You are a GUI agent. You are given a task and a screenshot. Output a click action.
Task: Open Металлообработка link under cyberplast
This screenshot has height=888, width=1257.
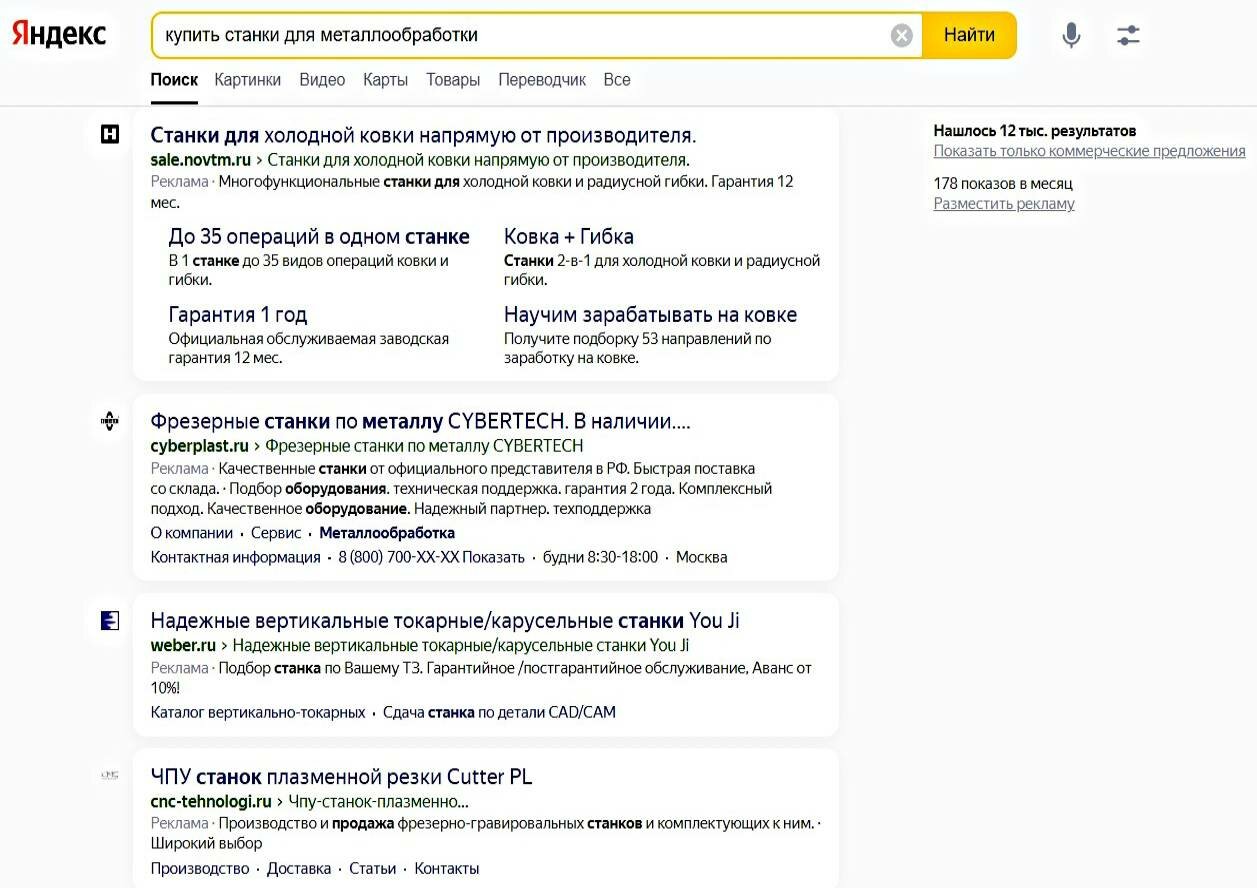[x=387, y=533]
